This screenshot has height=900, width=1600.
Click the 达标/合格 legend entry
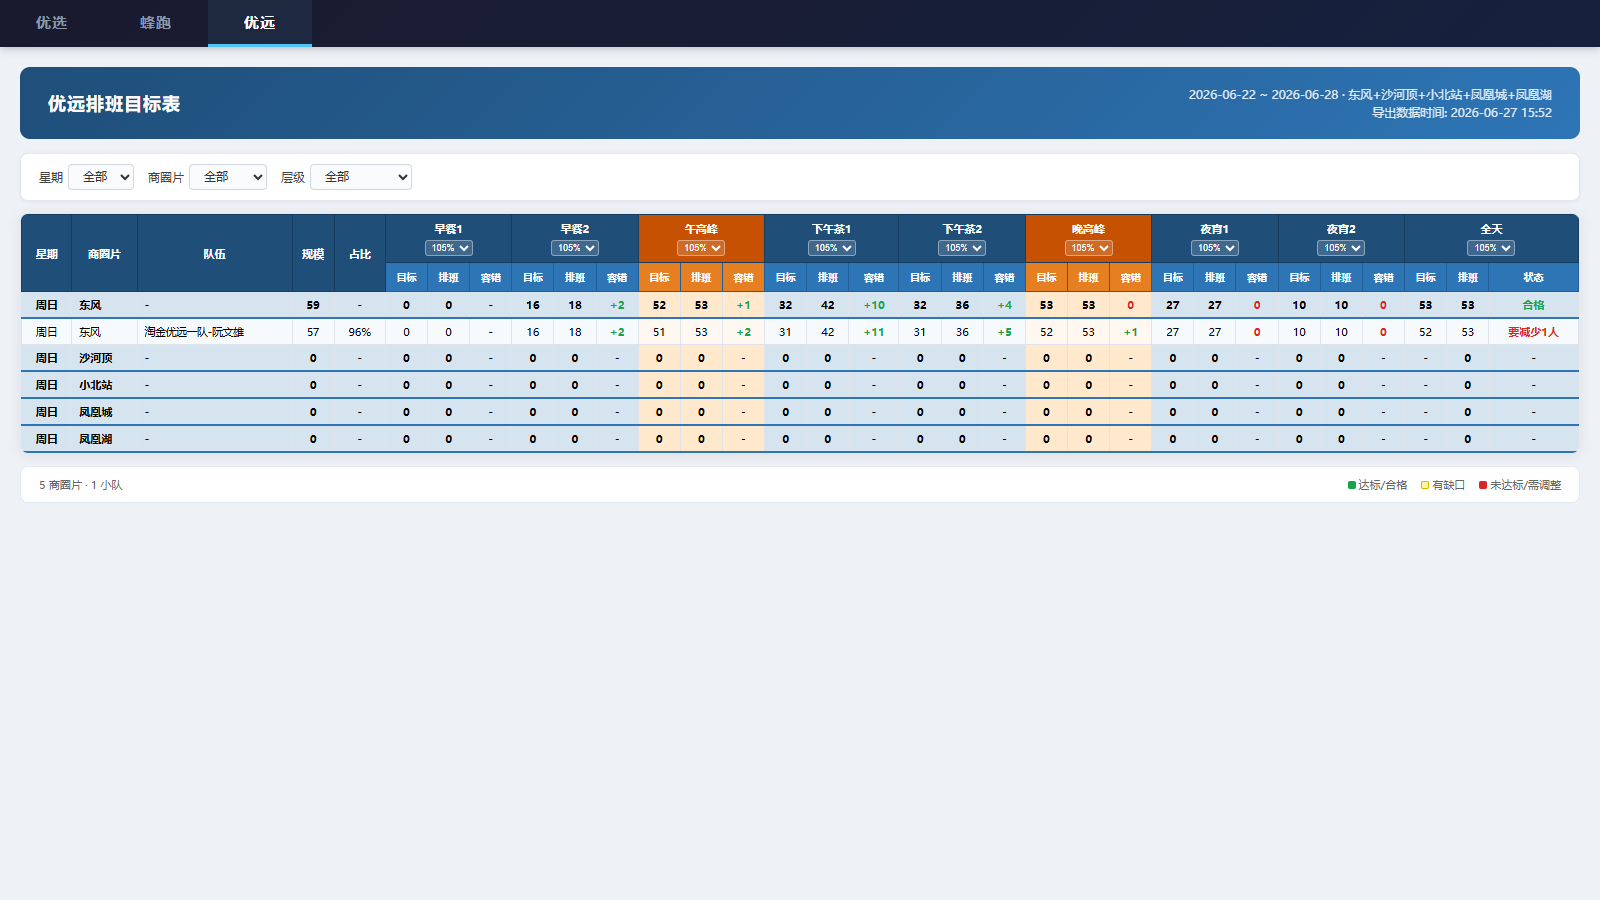[x=1378, y=485]
